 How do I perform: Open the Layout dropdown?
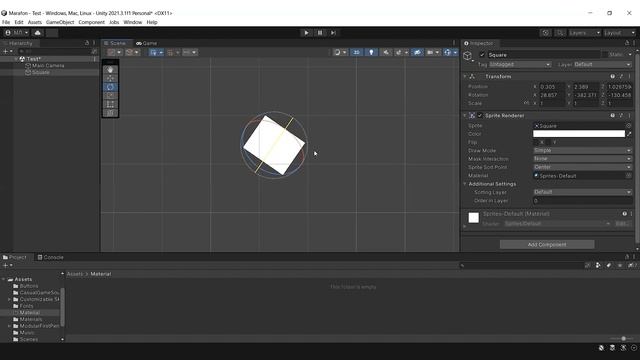pyautogui.click(x=620, y=33)
